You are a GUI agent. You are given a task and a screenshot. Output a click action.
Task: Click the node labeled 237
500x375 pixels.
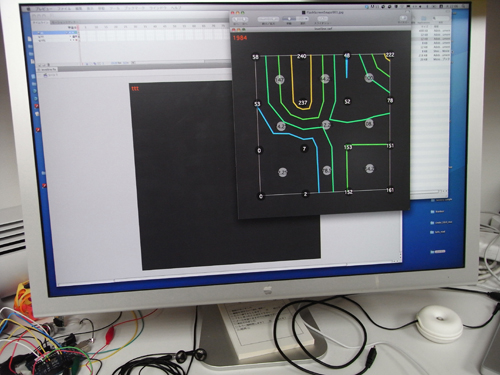[303, 102]
